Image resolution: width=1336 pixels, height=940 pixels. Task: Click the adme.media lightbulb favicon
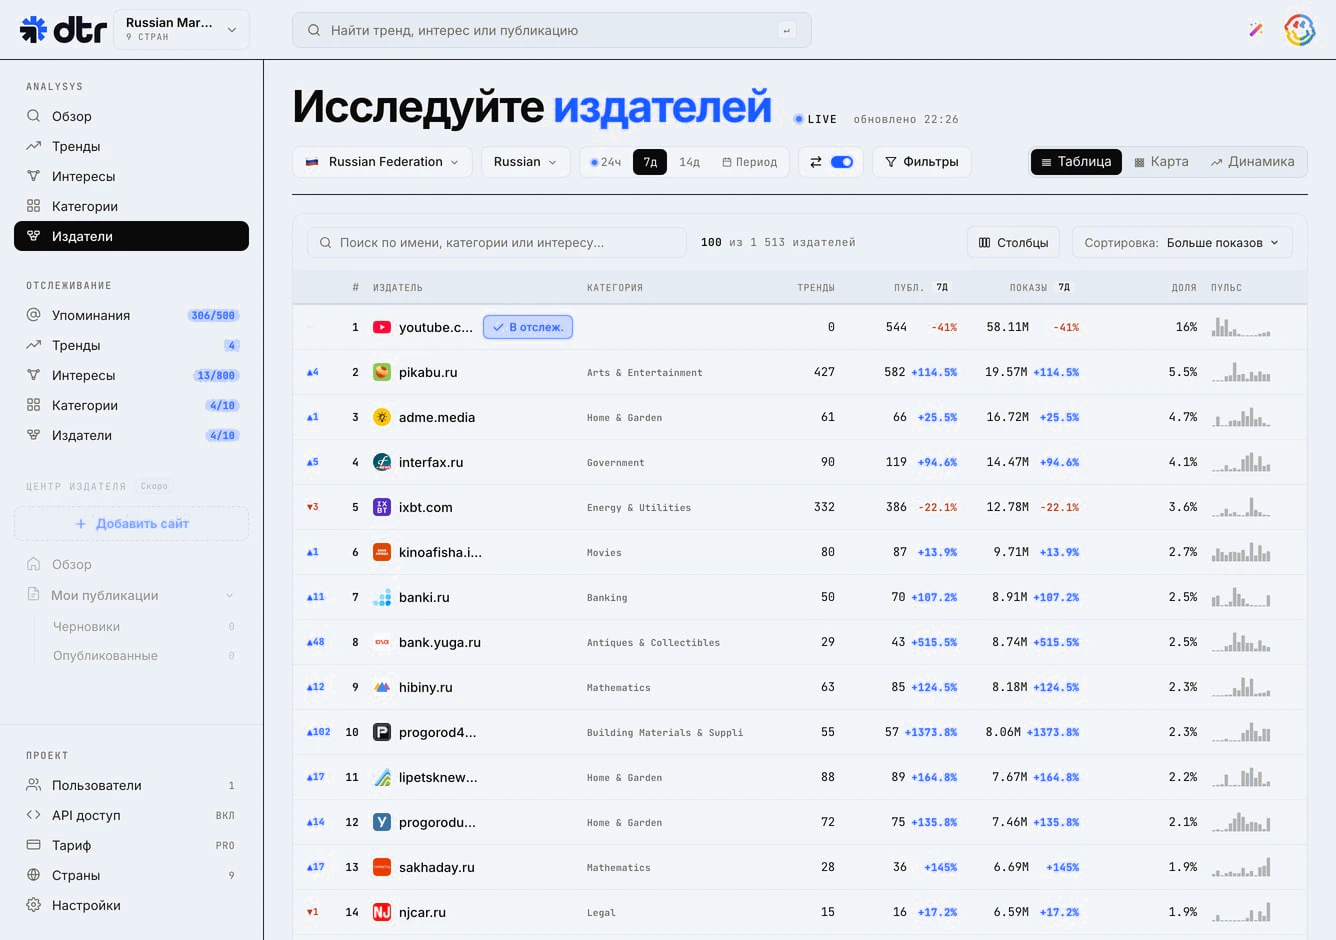pos(382,417)
